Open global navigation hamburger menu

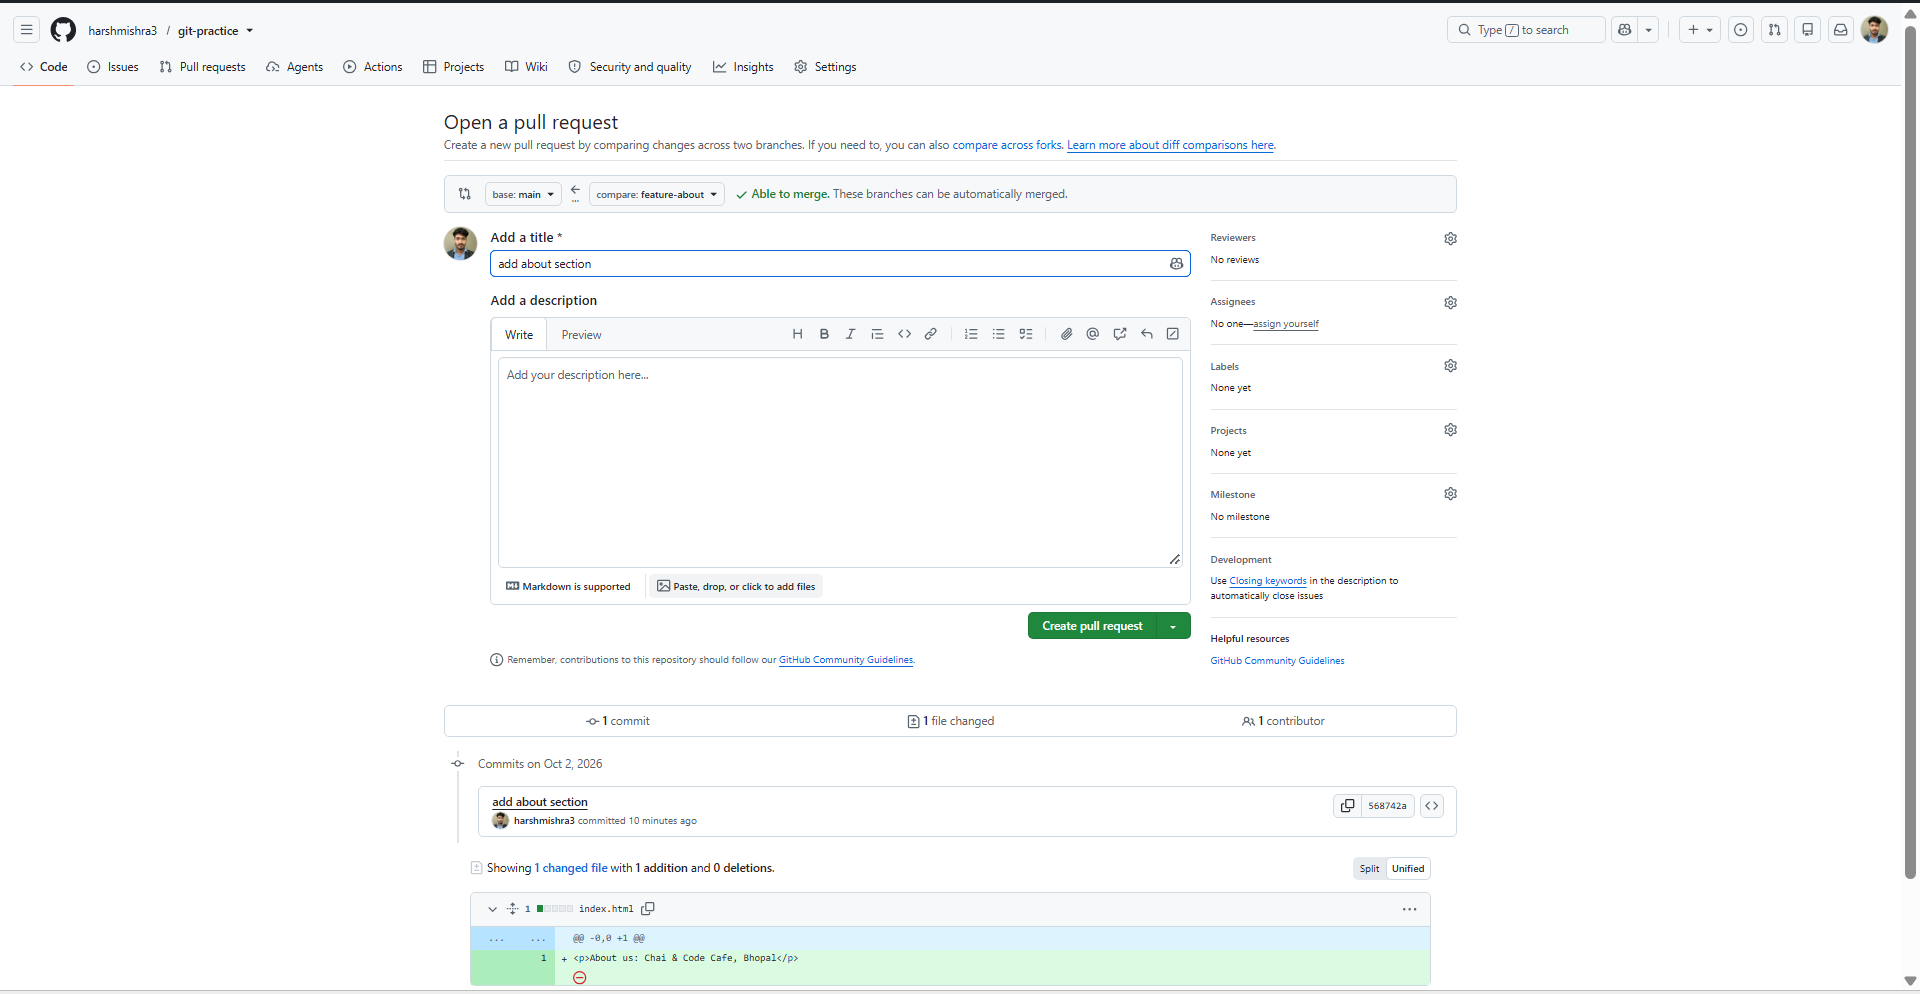click(x=27, y=30)
